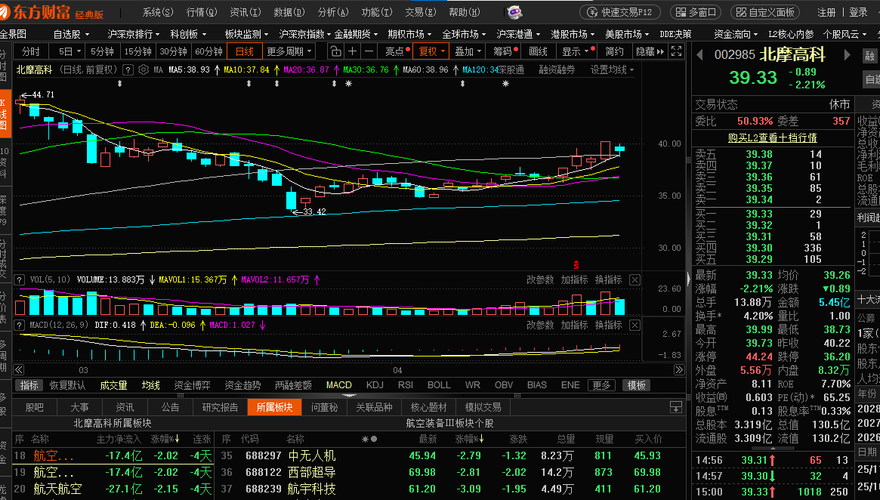Open MACD indicator help icon
The width and height of the screenshot is (880, 500).
pos(20,325)
